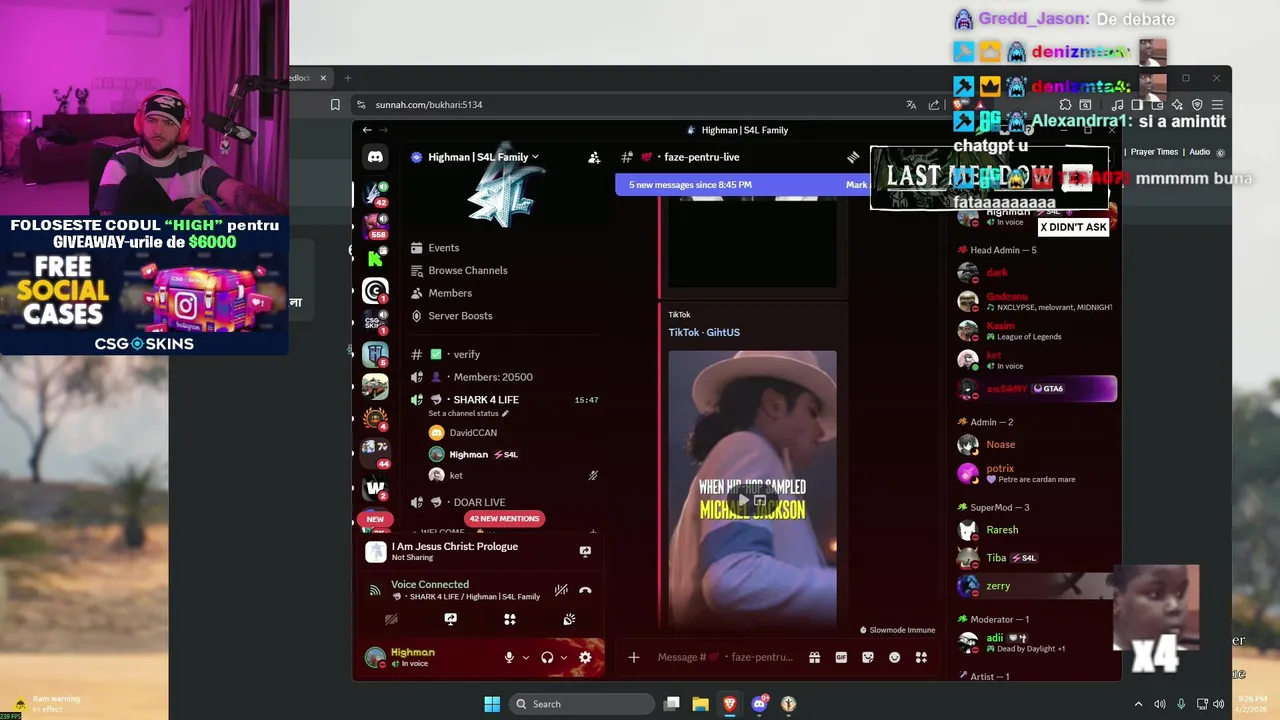The height and width of the screenshot is (720, 1280).
Task: Select the DOAR LIVE voice channel
Action: 505,502
